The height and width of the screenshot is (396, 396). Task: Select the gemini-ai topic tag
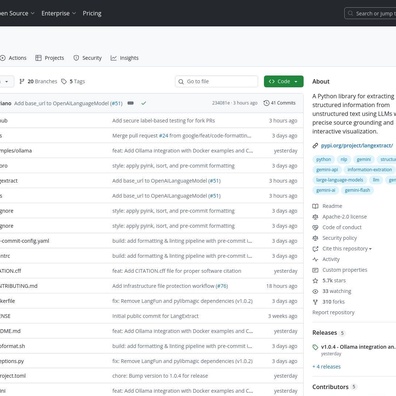click(326, 190)
